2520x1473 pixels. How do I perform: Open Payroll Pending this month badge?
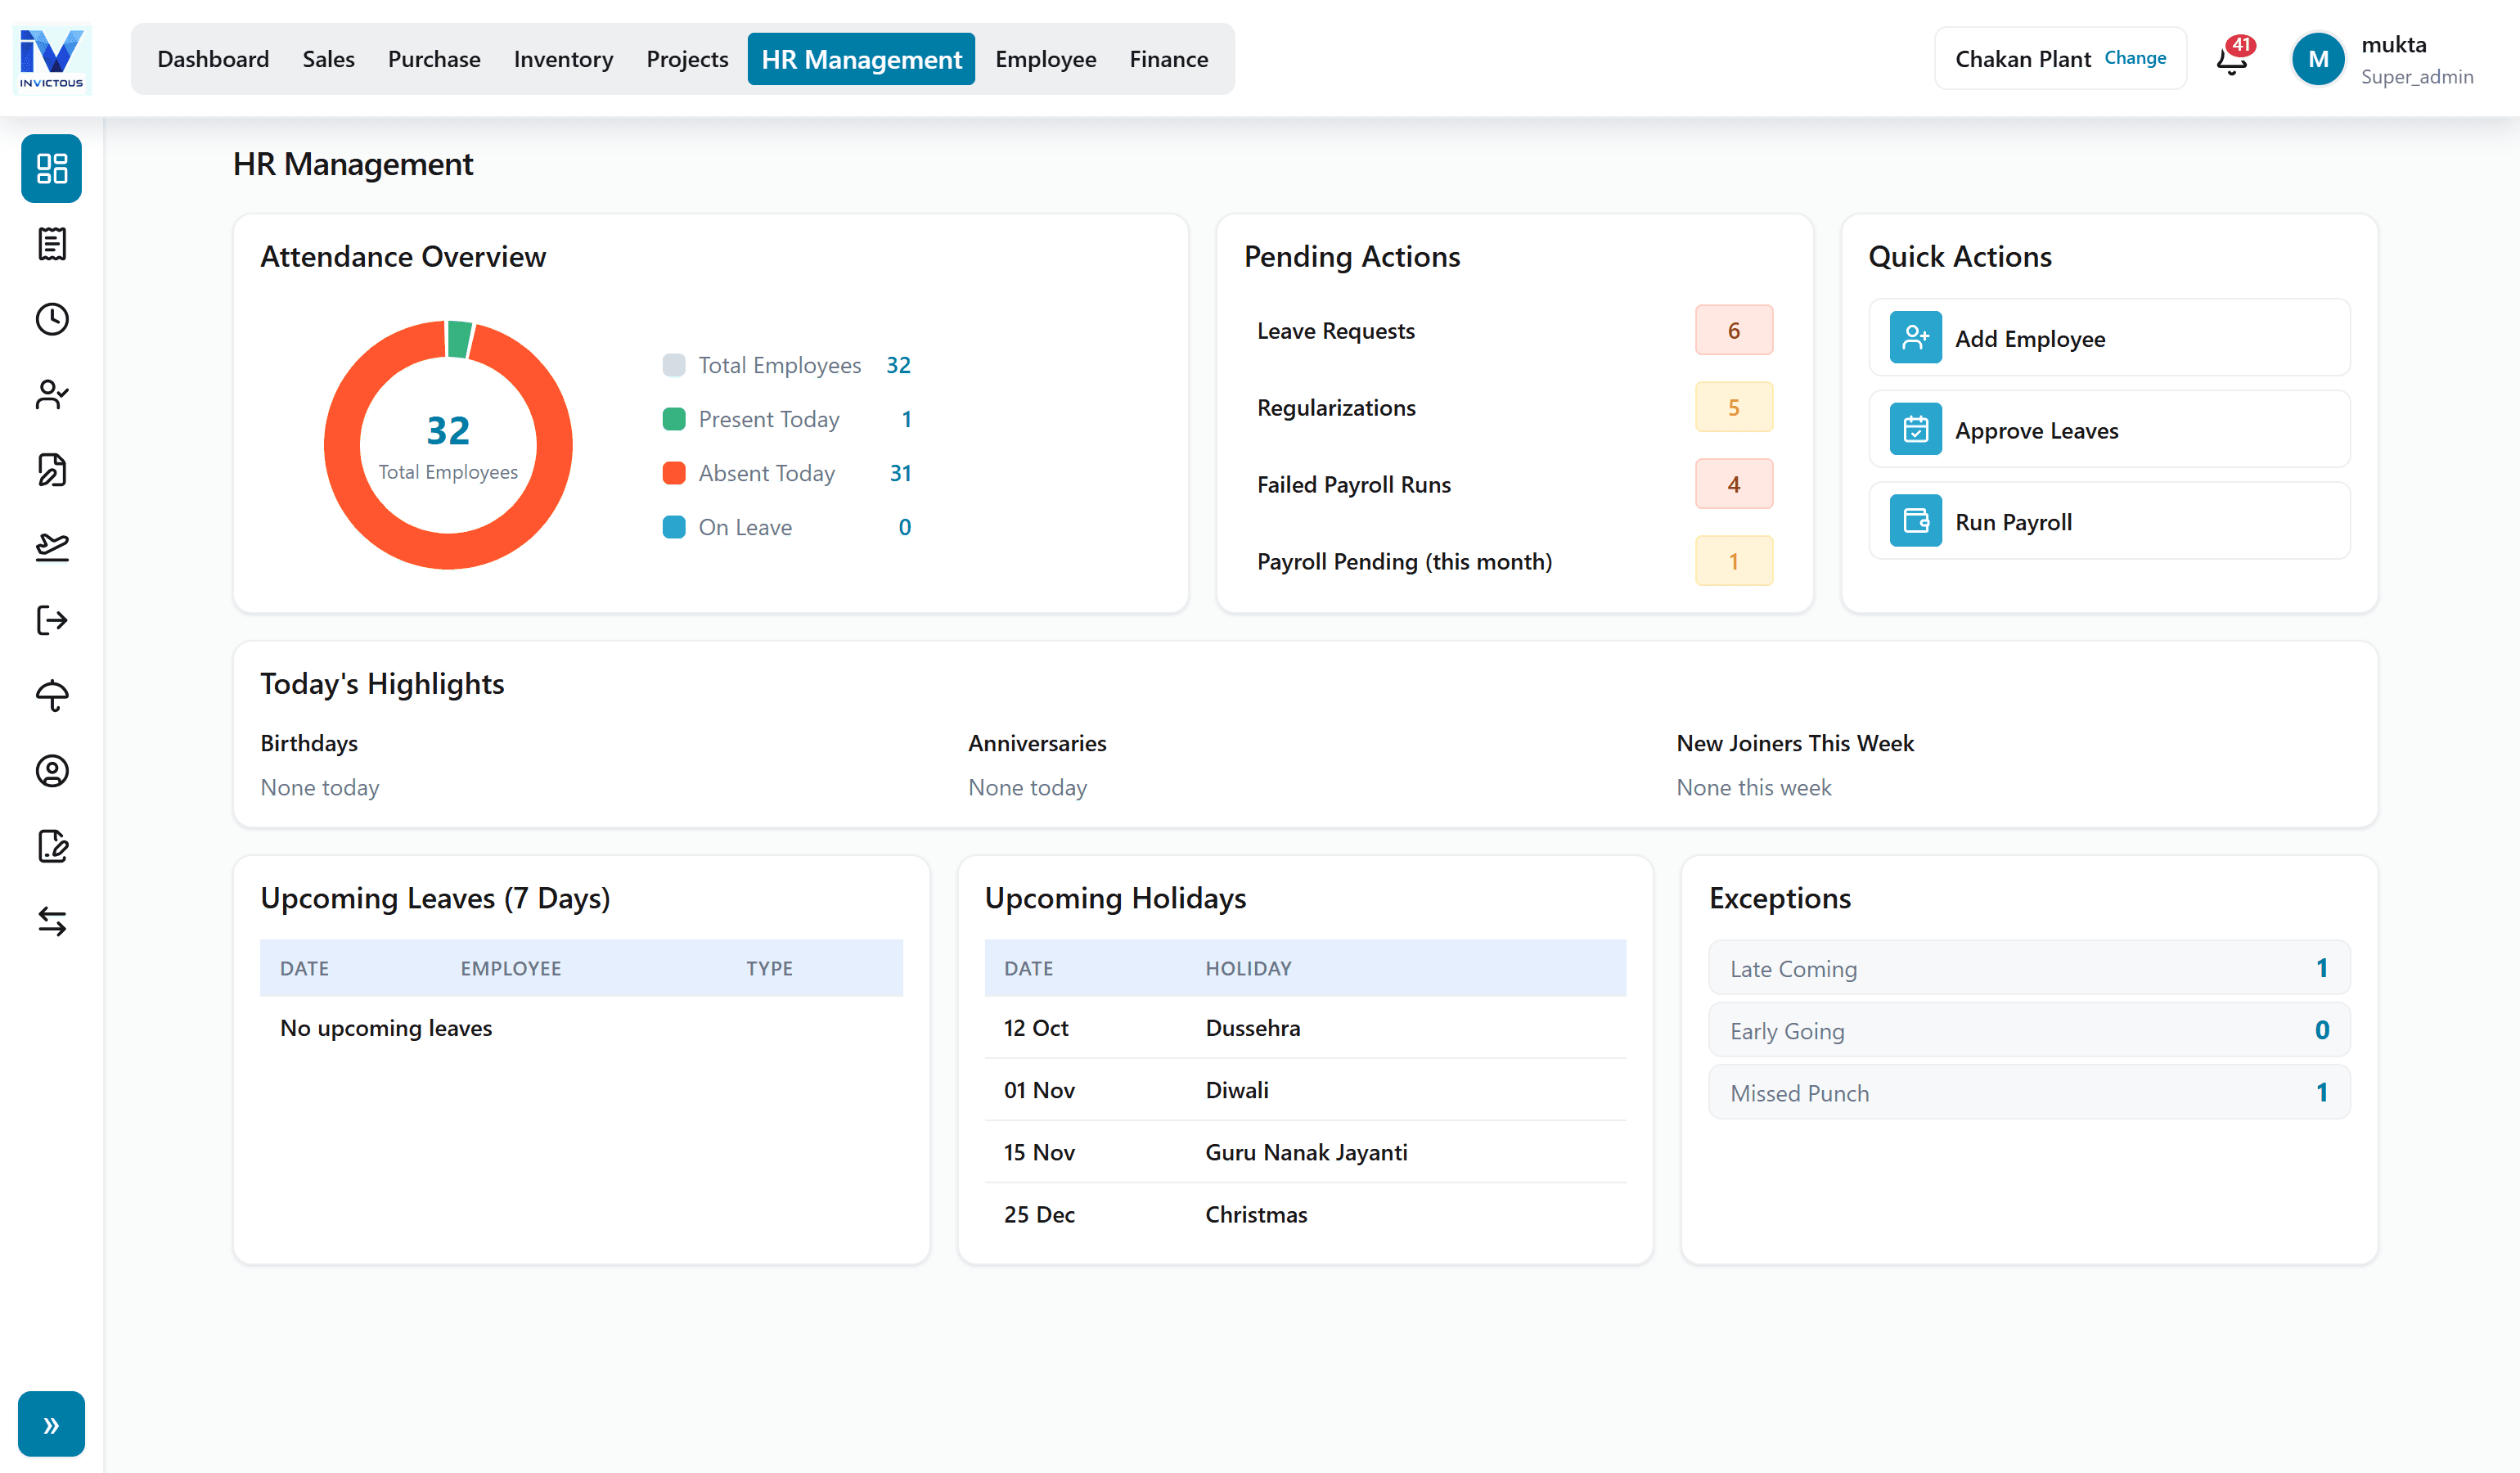[1733, 561]
